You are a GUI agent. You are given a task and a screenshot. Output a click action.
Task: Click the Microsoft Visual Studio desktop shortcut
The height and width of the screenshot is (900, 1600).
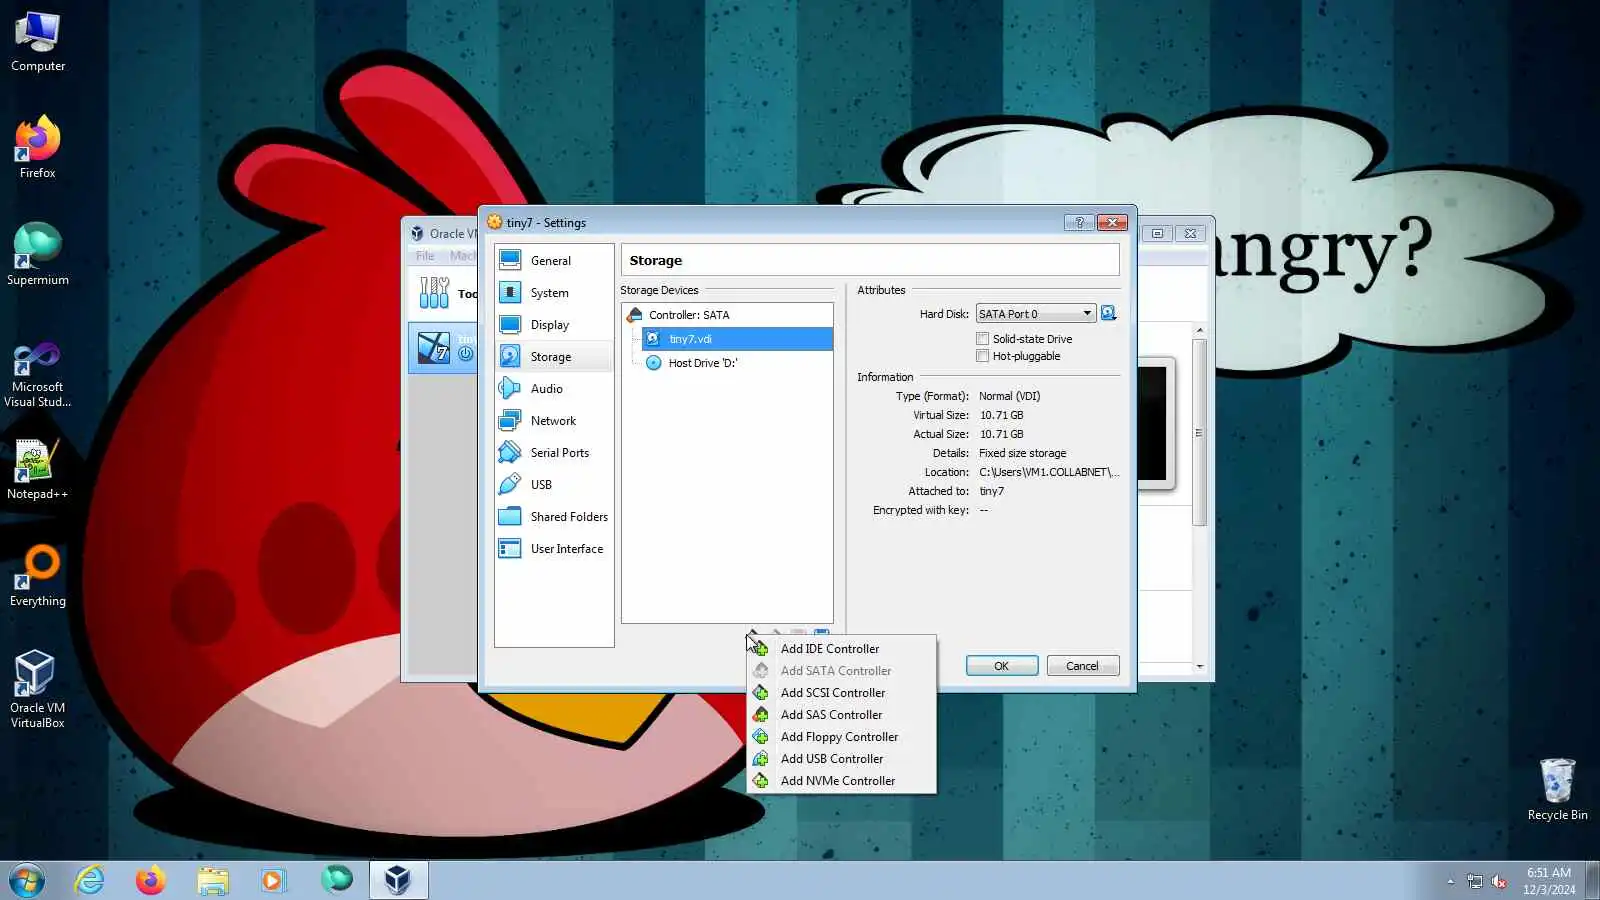38,375
